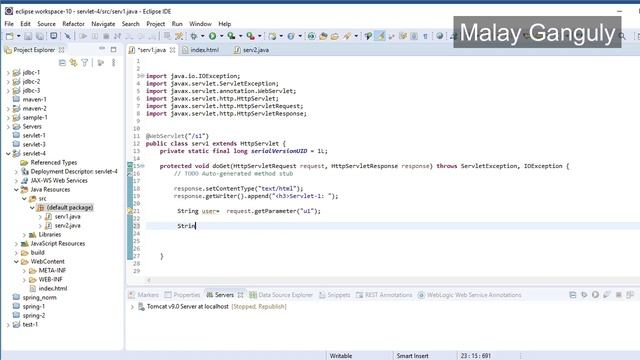Expand the Libraries node
Image resolution: width=640 pixels, height=360 pixels.
[x=24, y=235]
